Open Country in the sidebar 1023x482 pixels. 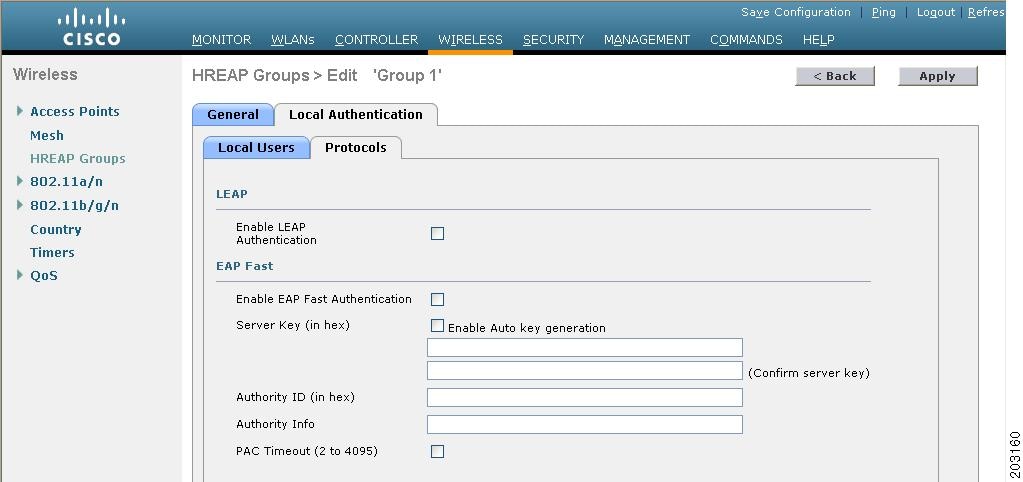[55, 230]
